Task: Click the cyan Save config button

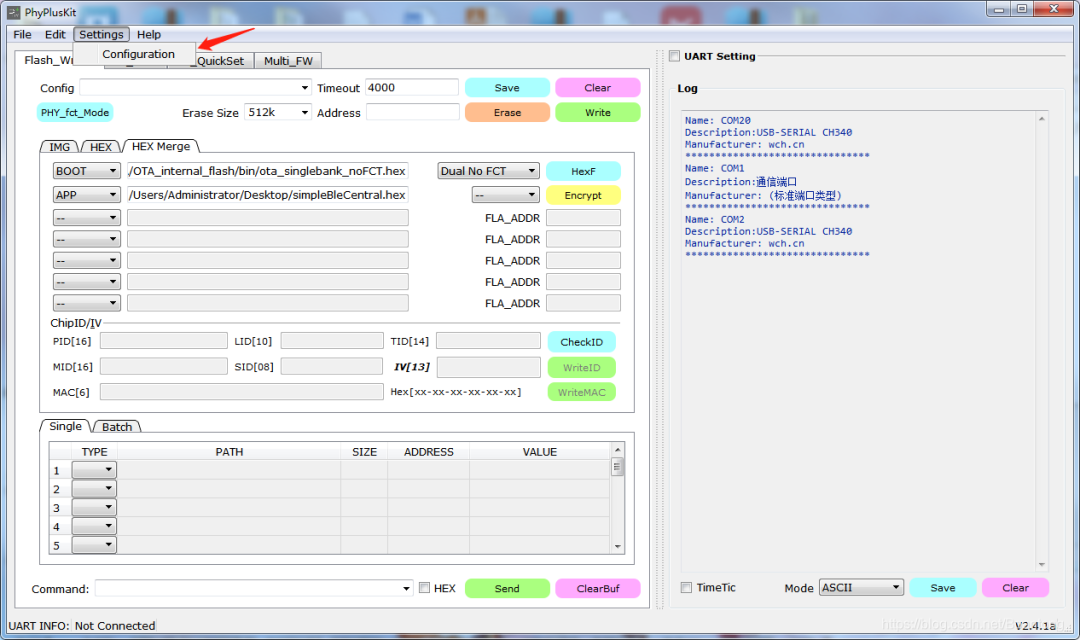Action: point(507,87)
